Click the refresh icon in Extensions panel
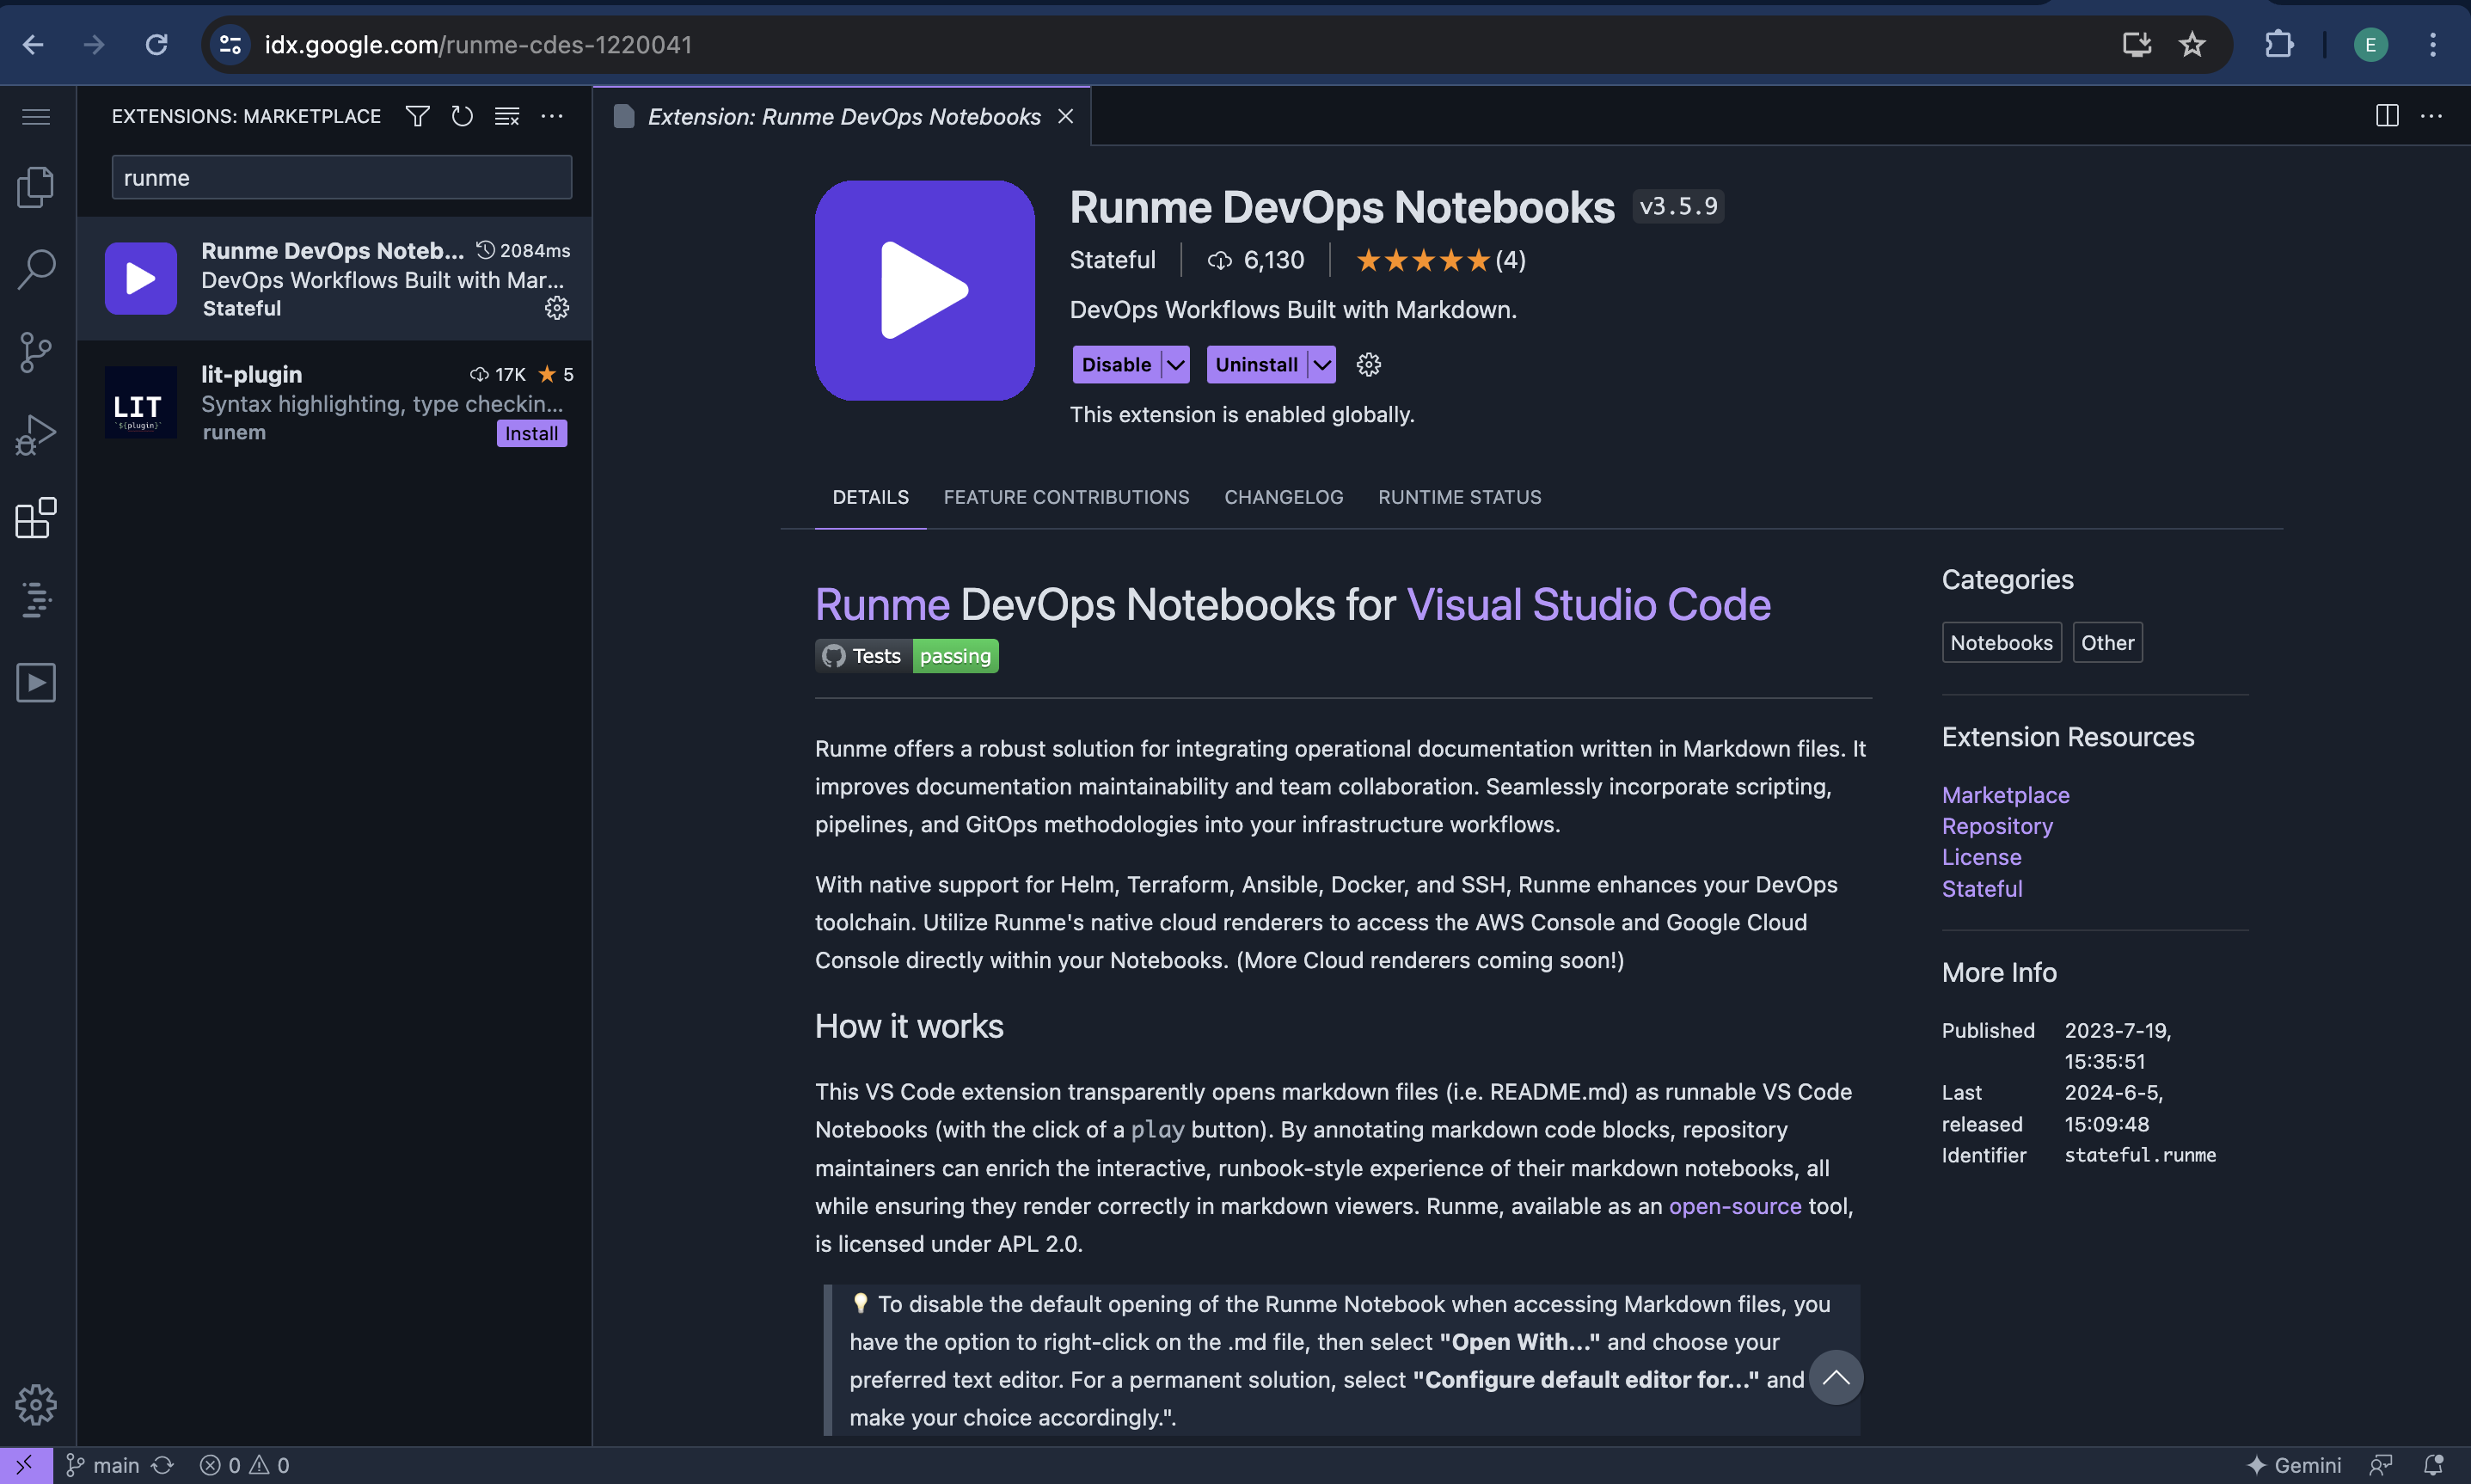Screen dimensions: 2471x1484 463,116
